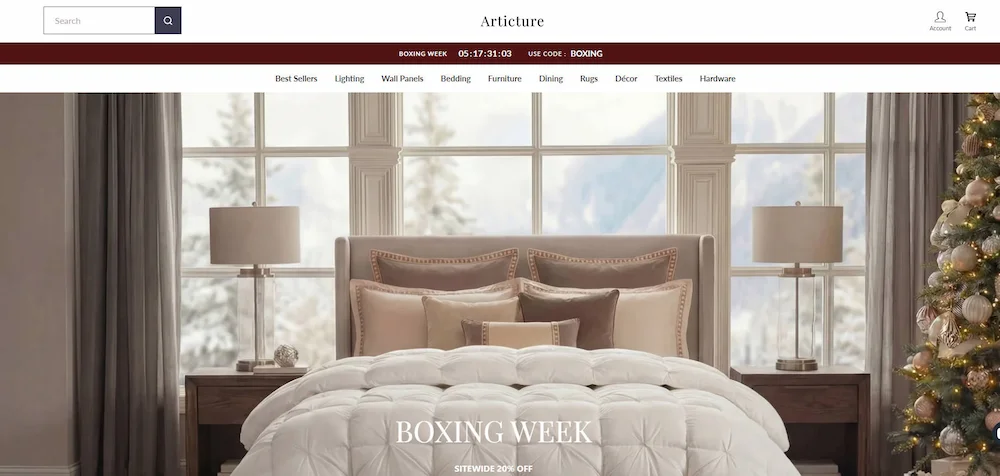Click the Sitewide 20% Off banner text
The height and width of the screenshot is (476, 1000).
click(493, 468)
